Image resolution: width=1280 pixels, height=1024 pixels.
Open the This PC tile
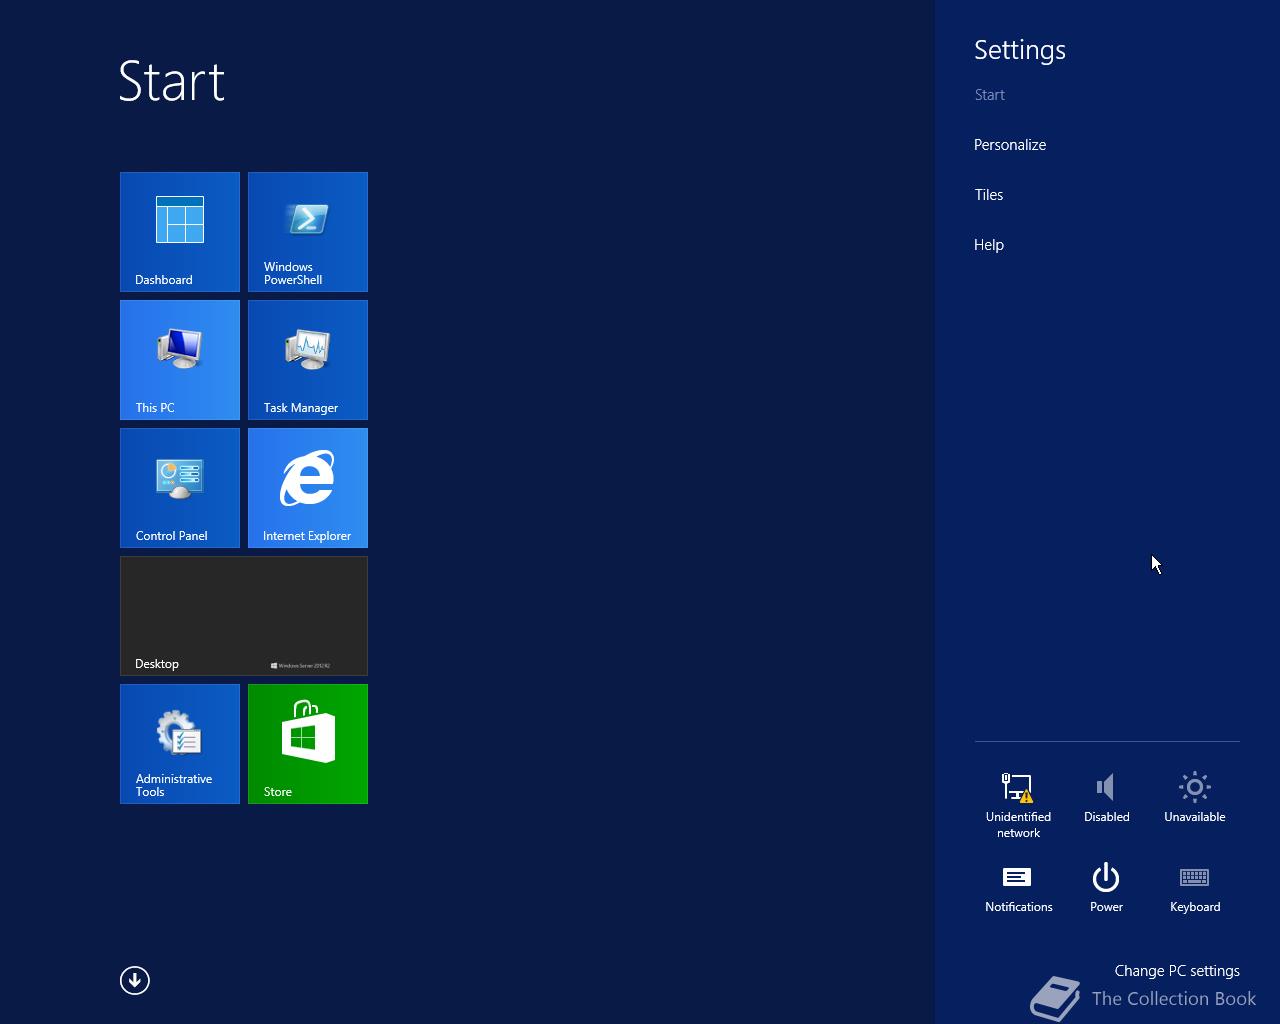[x=180, y=360]
